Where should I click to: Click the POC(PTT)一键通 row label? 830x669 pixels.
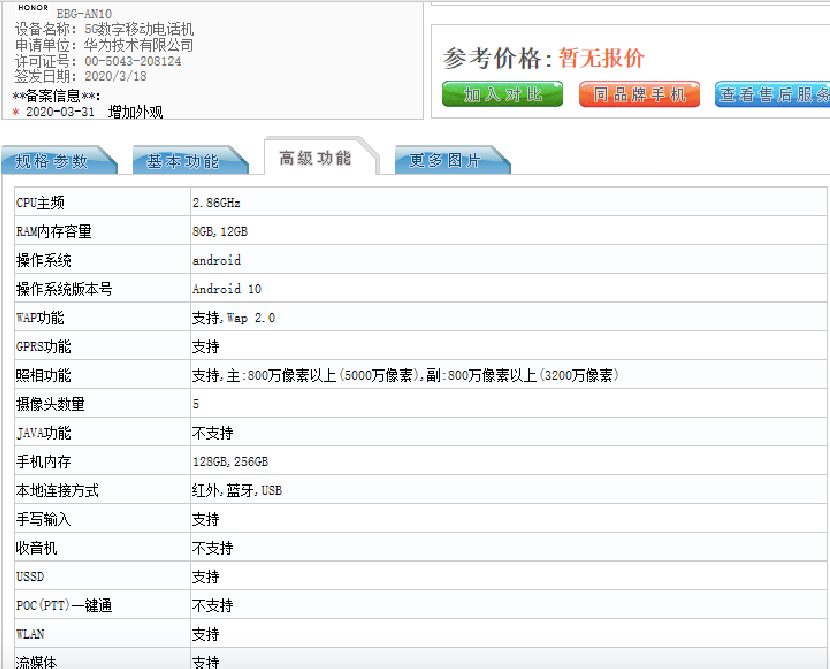(64, 606)
